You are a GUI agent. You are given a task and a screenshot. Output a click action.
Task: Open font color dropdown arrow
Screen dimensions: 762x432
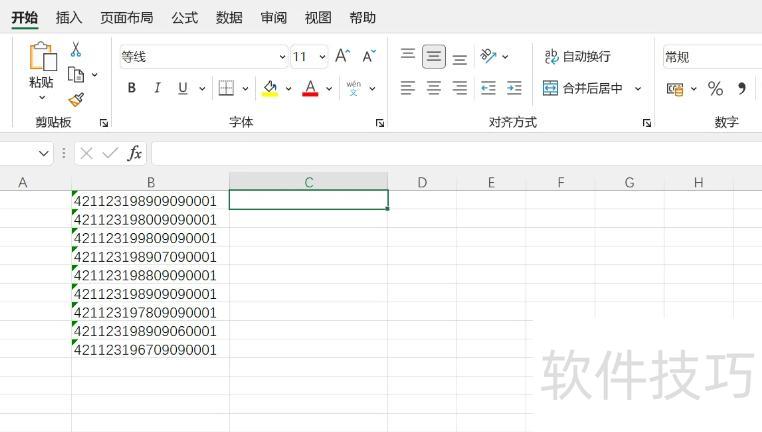[x=329, y=88]
